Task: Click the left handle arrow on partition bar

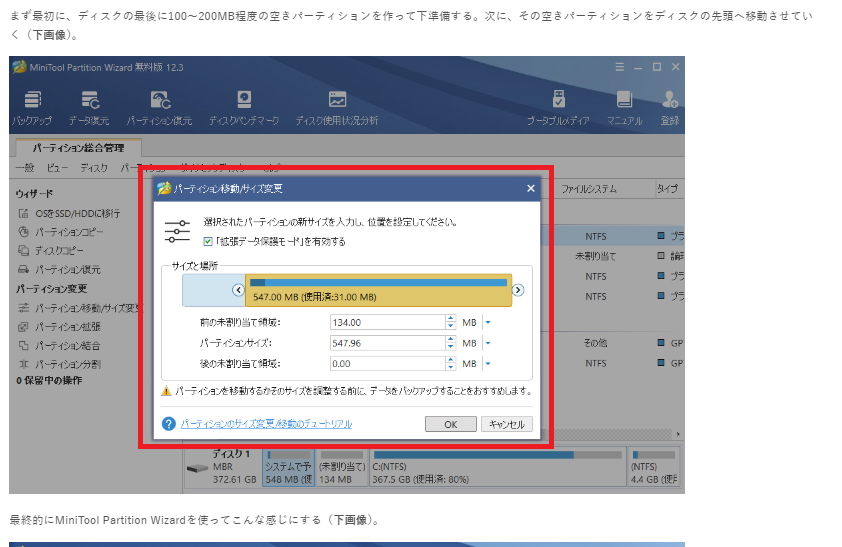Action: point(238,290)
